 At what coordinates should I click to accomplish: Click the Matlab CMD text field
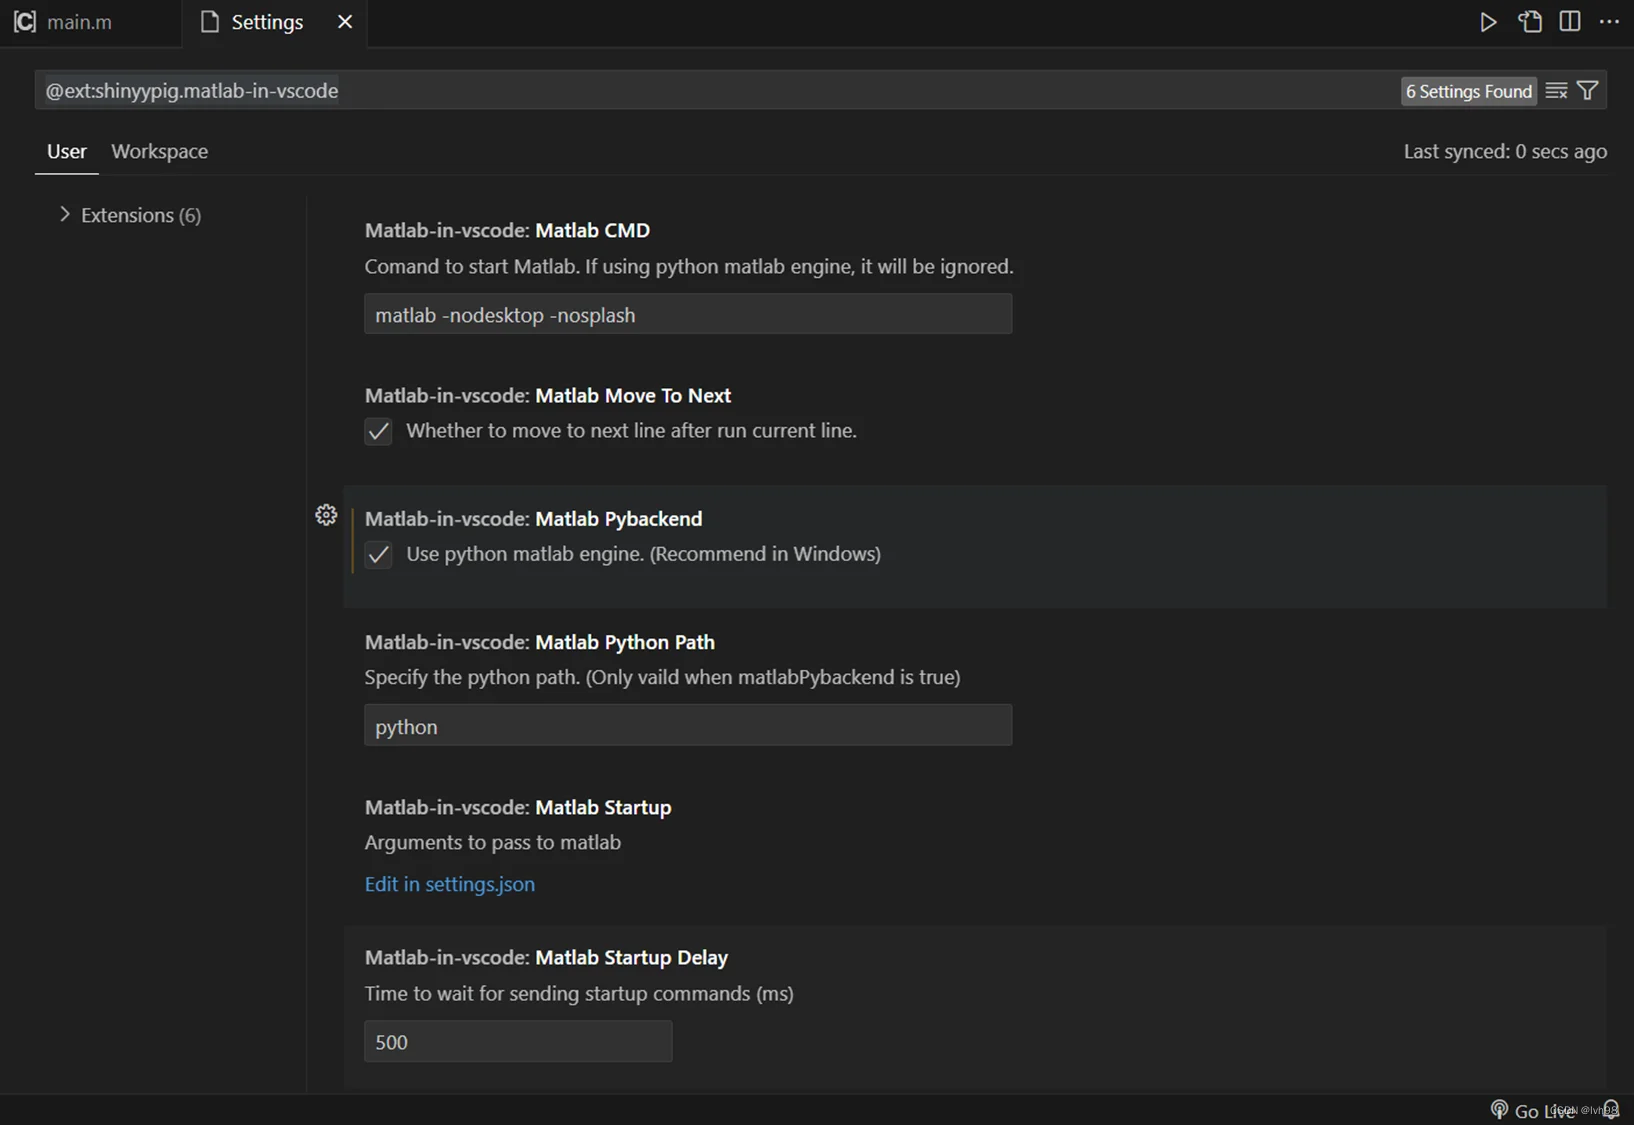point(687,315)
